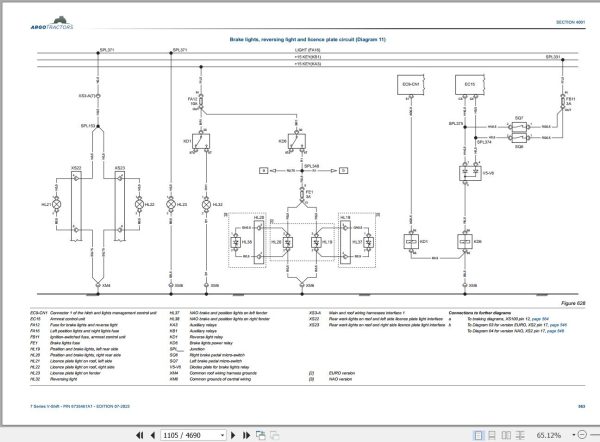Click the XS23 interface label
The height and width of the screenshot is (442, 600).
(x=120, y=168)
